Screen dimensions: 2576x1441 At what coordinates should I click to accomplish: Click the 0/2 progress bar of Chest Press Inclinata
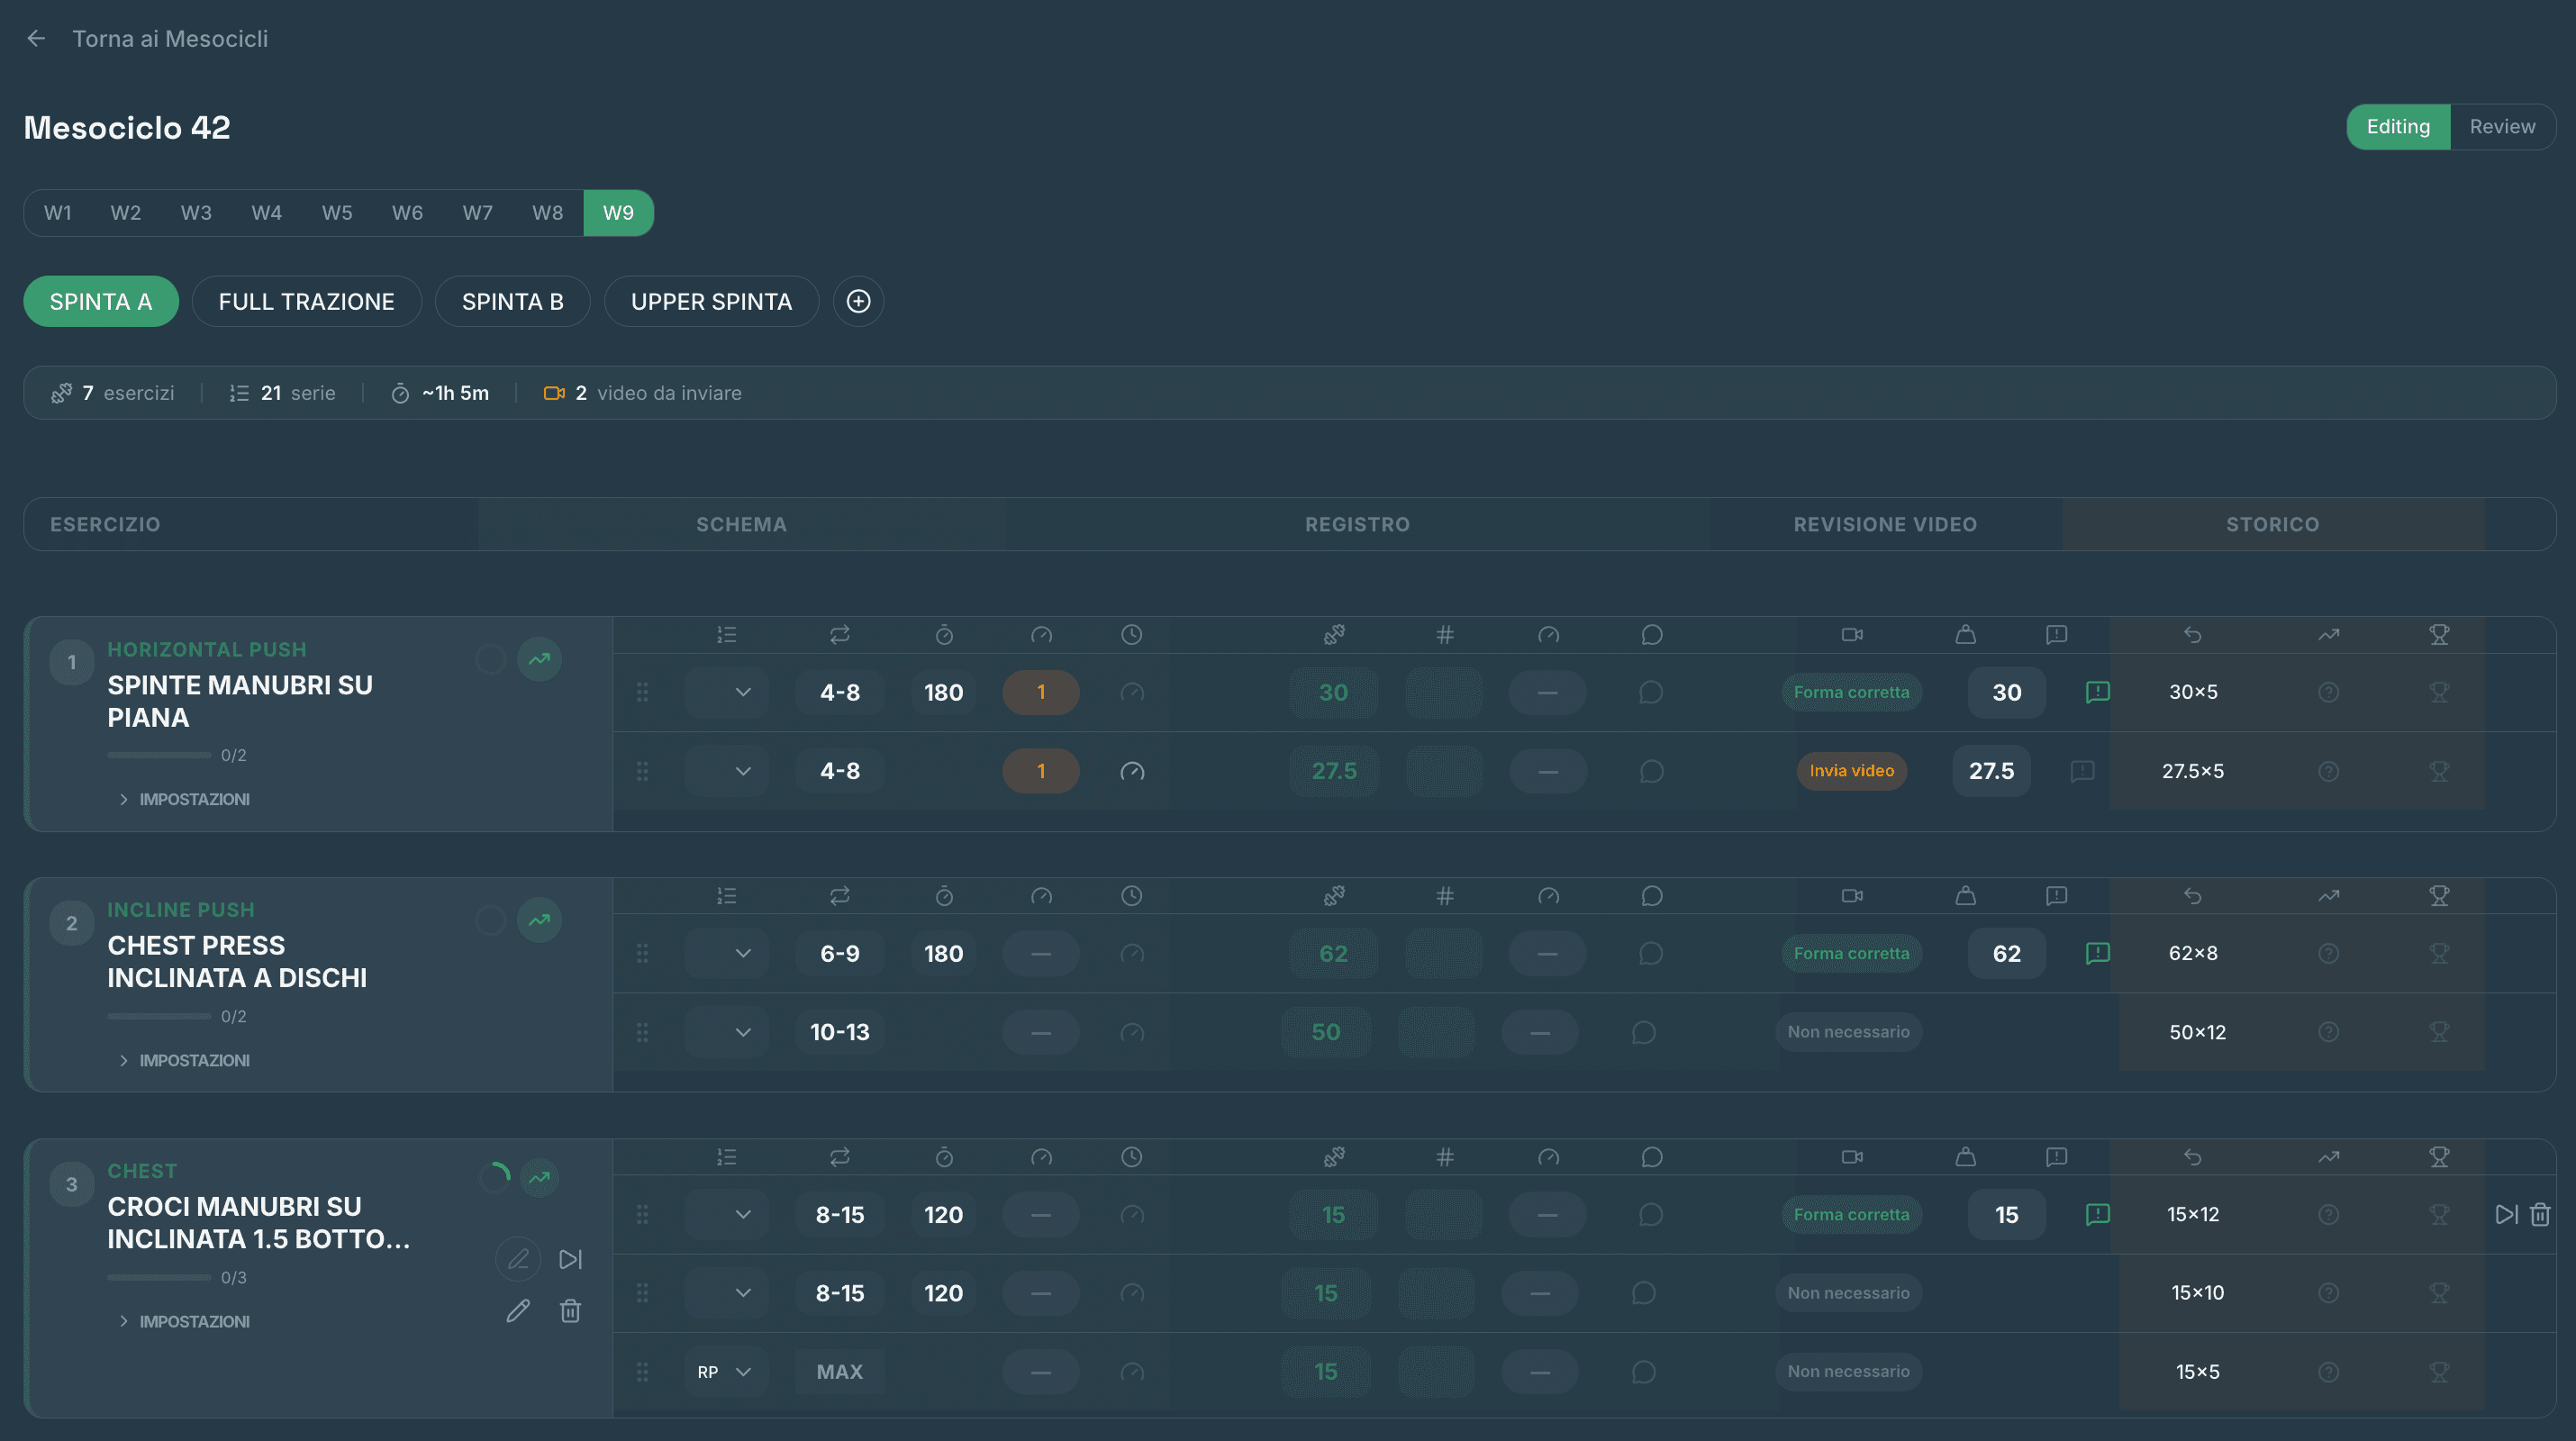coord(158,1016)
